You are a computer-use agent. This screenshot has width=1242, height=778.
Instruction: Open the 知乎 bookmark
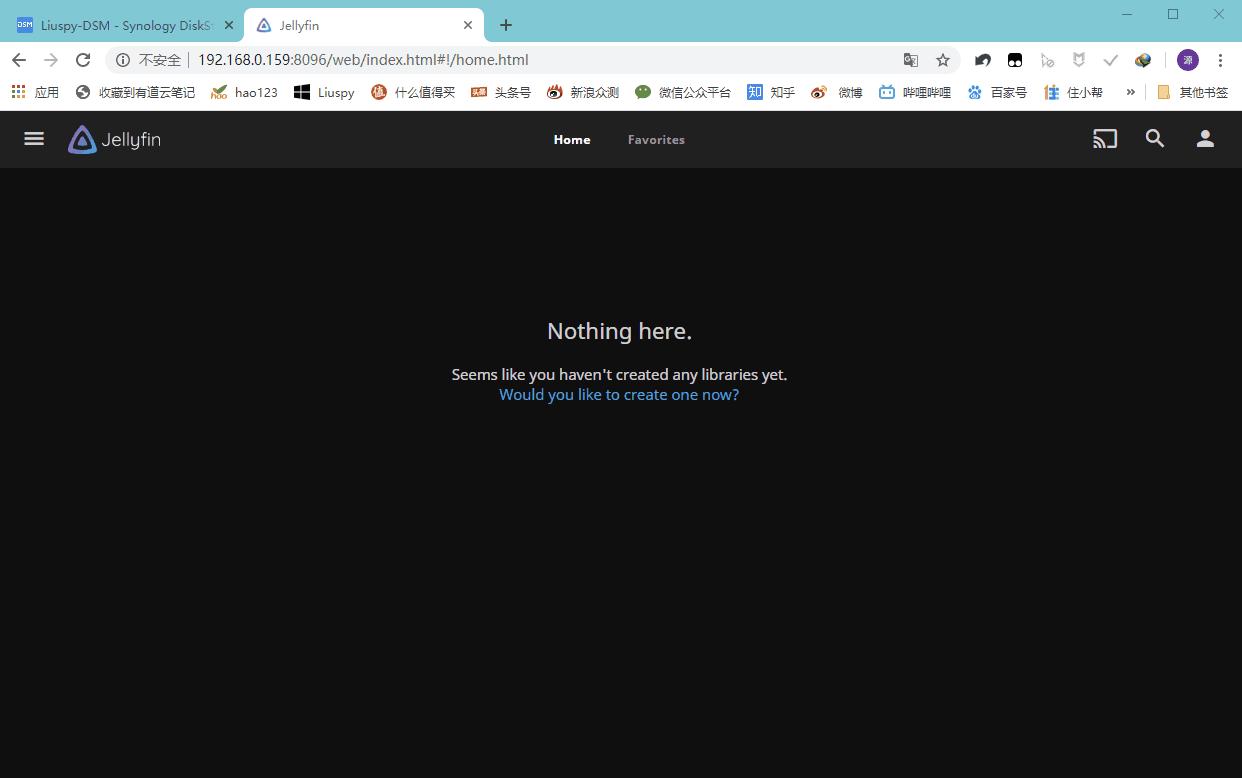(771, 92)
